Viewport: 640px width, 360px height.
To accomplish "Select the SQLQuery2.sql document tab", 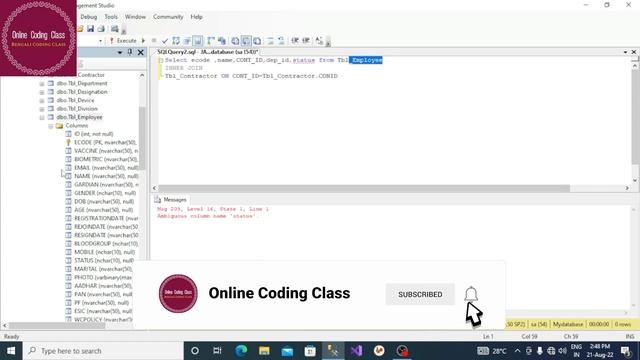I will pos(207,52).
